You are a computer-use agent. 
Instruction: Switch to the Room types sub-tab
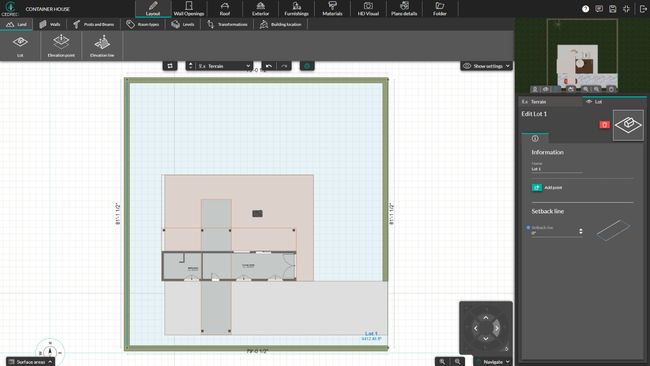coord(143,24)
